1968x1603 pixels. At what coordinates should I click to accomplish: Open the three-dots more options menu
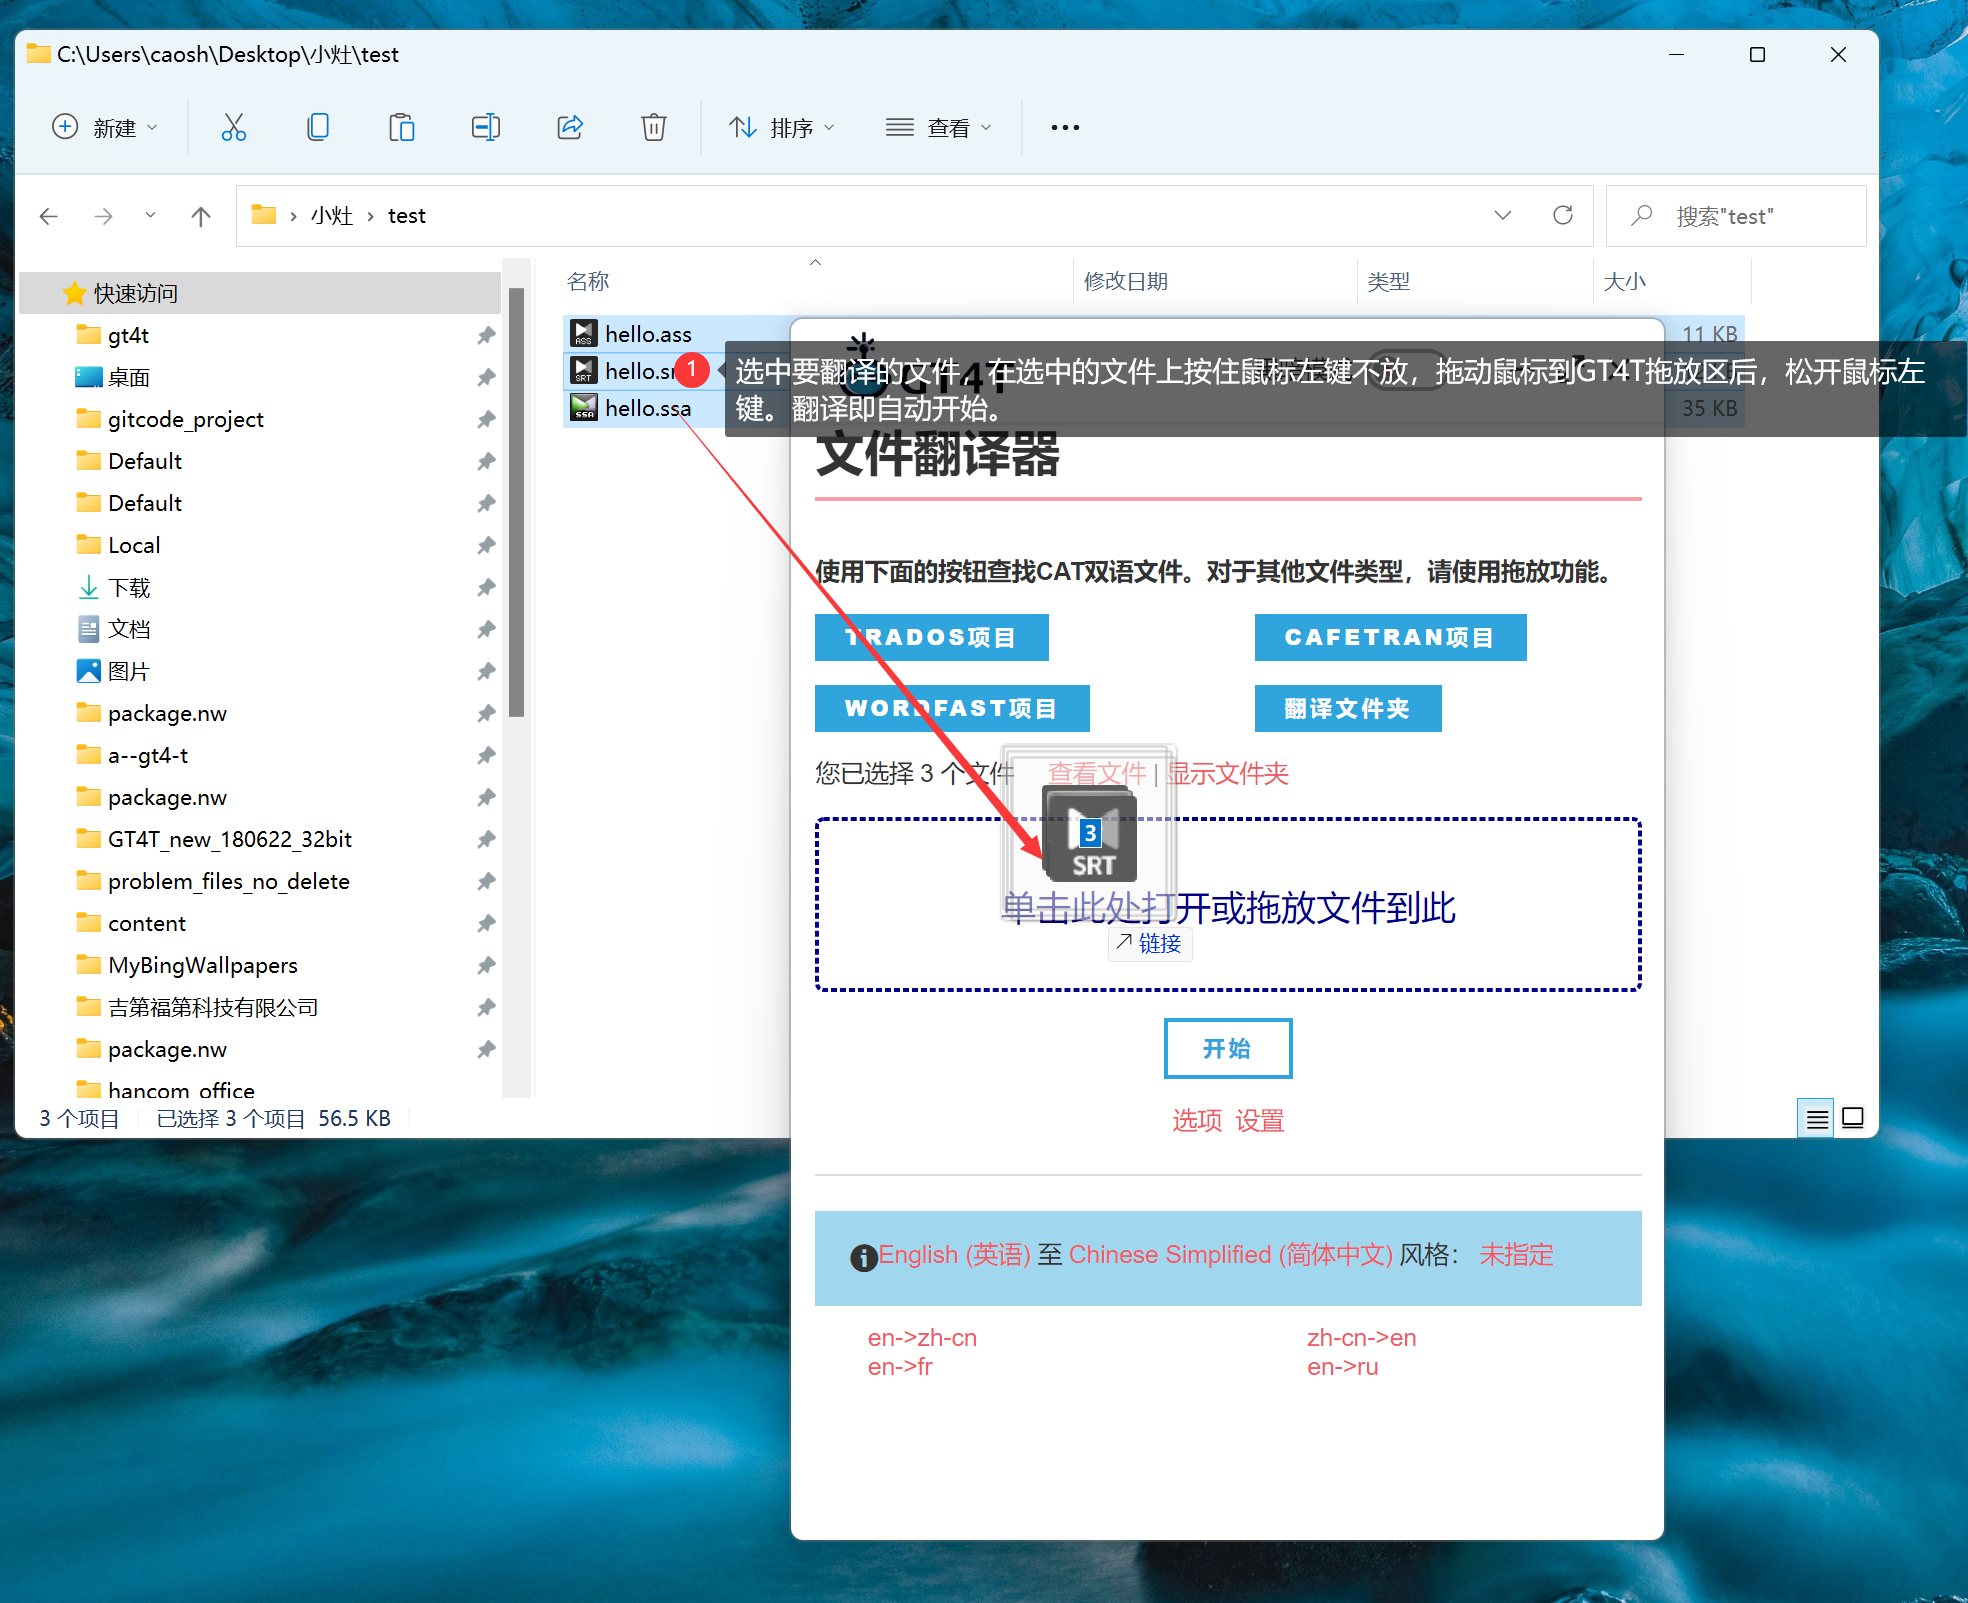click(1065, 127)
